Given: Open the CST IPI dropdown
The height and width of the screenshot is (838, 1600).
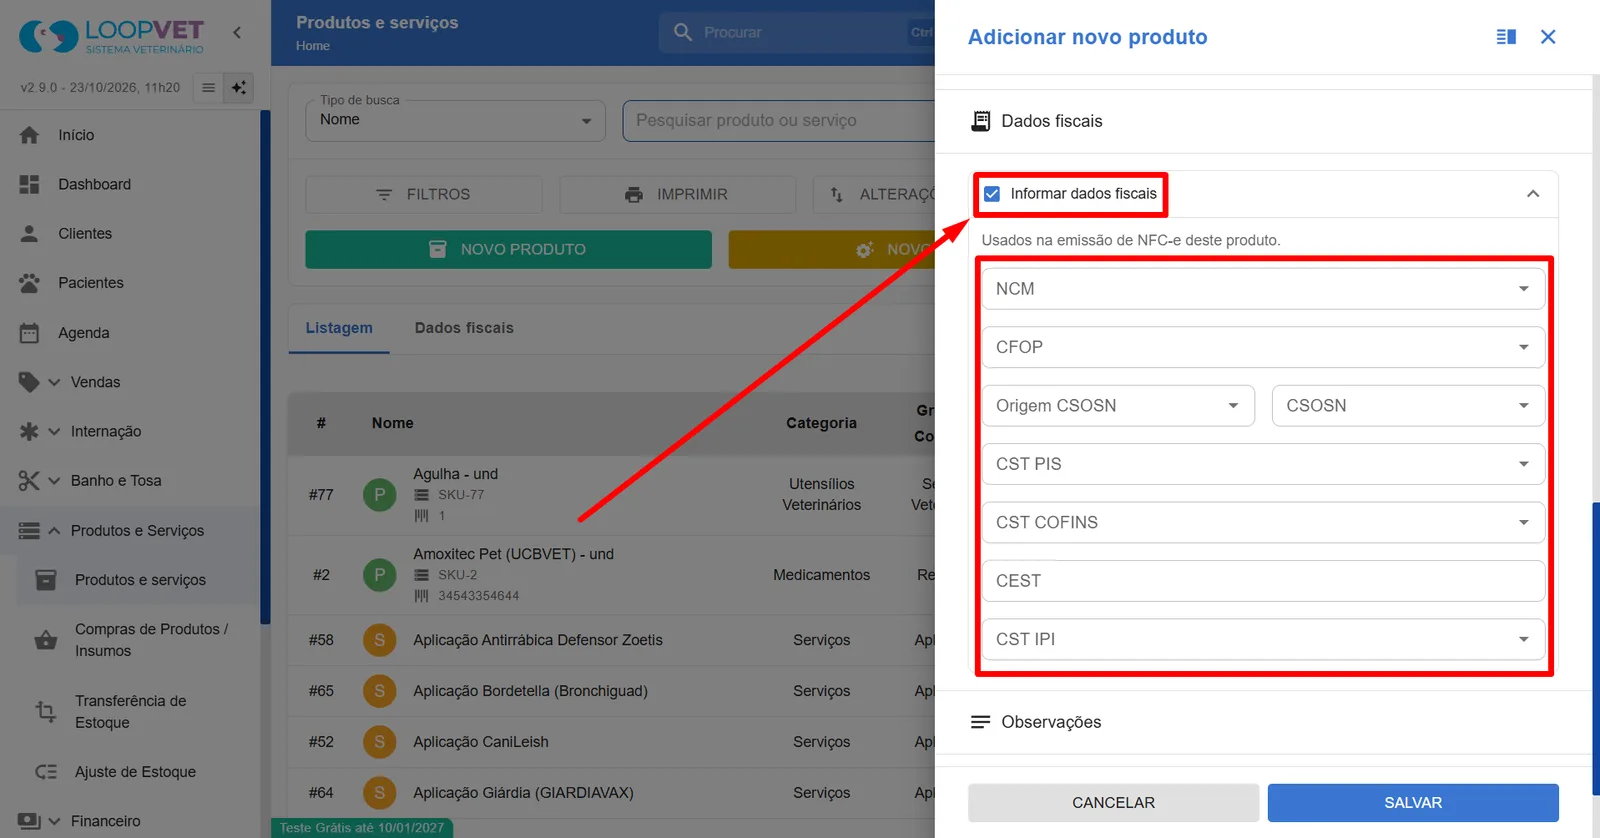Looking at the screenshot, I should click(x=1264, y=640).
